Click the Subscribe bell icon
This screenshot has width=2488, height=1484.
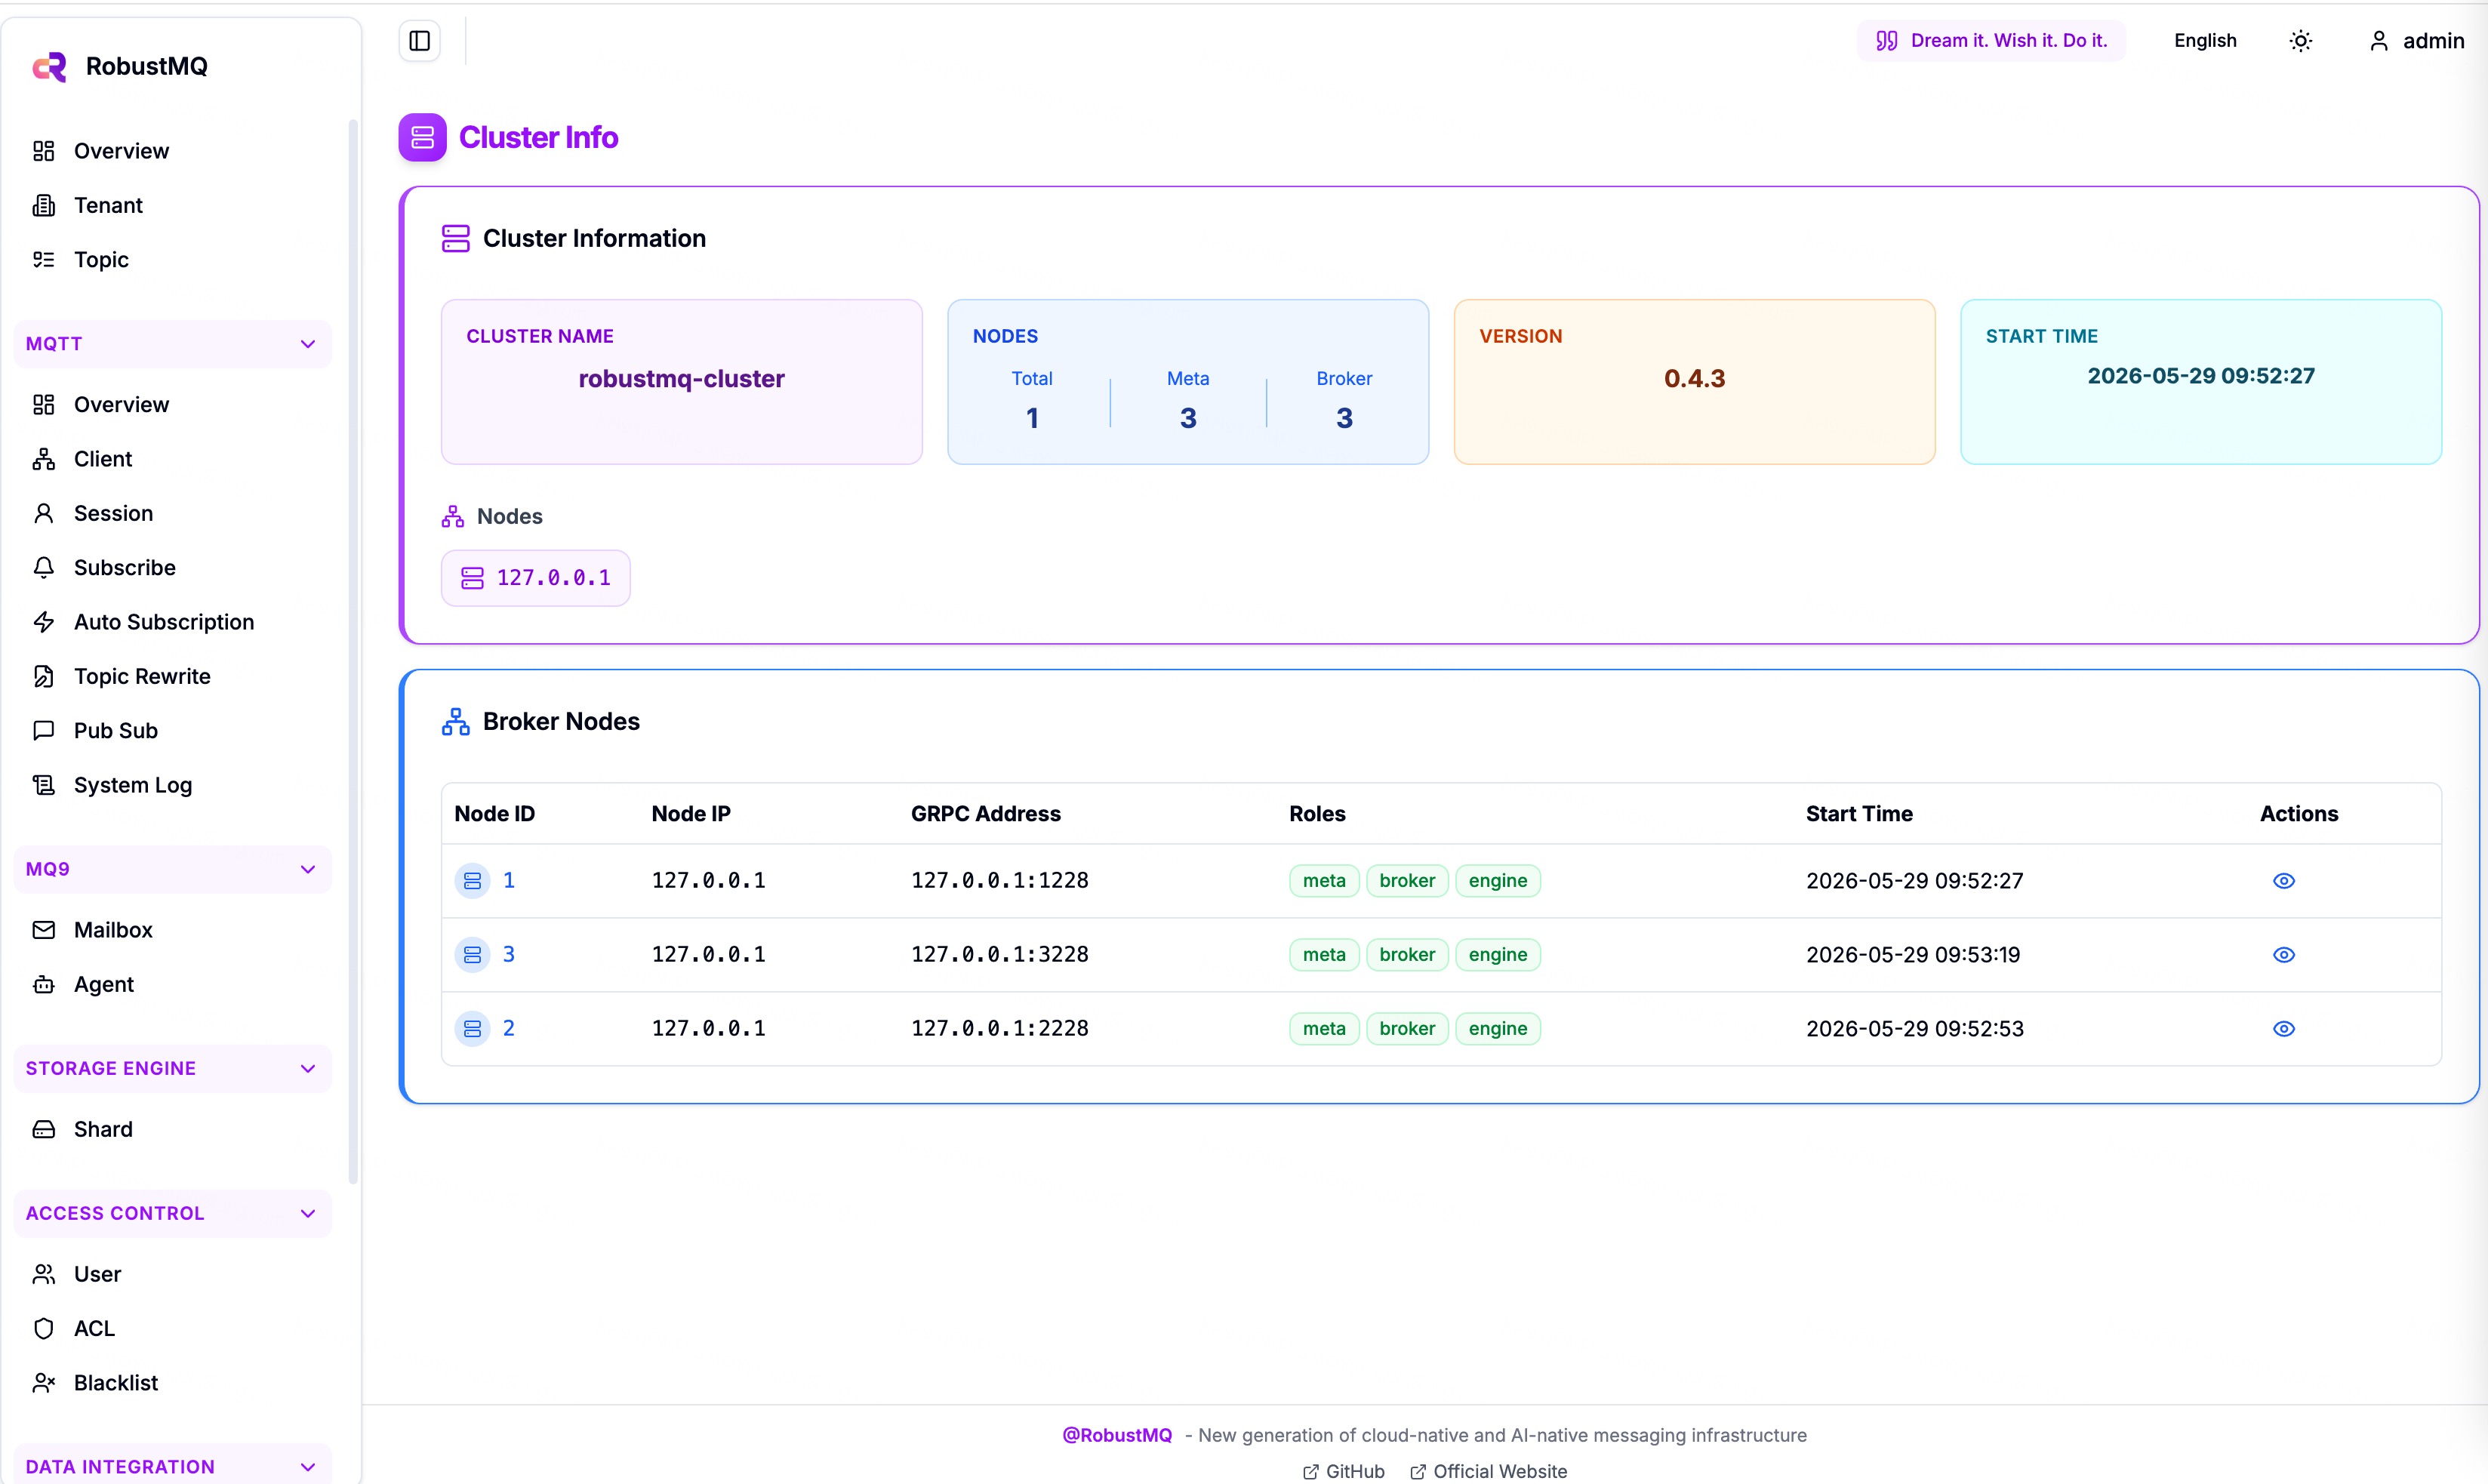[44, 568]
